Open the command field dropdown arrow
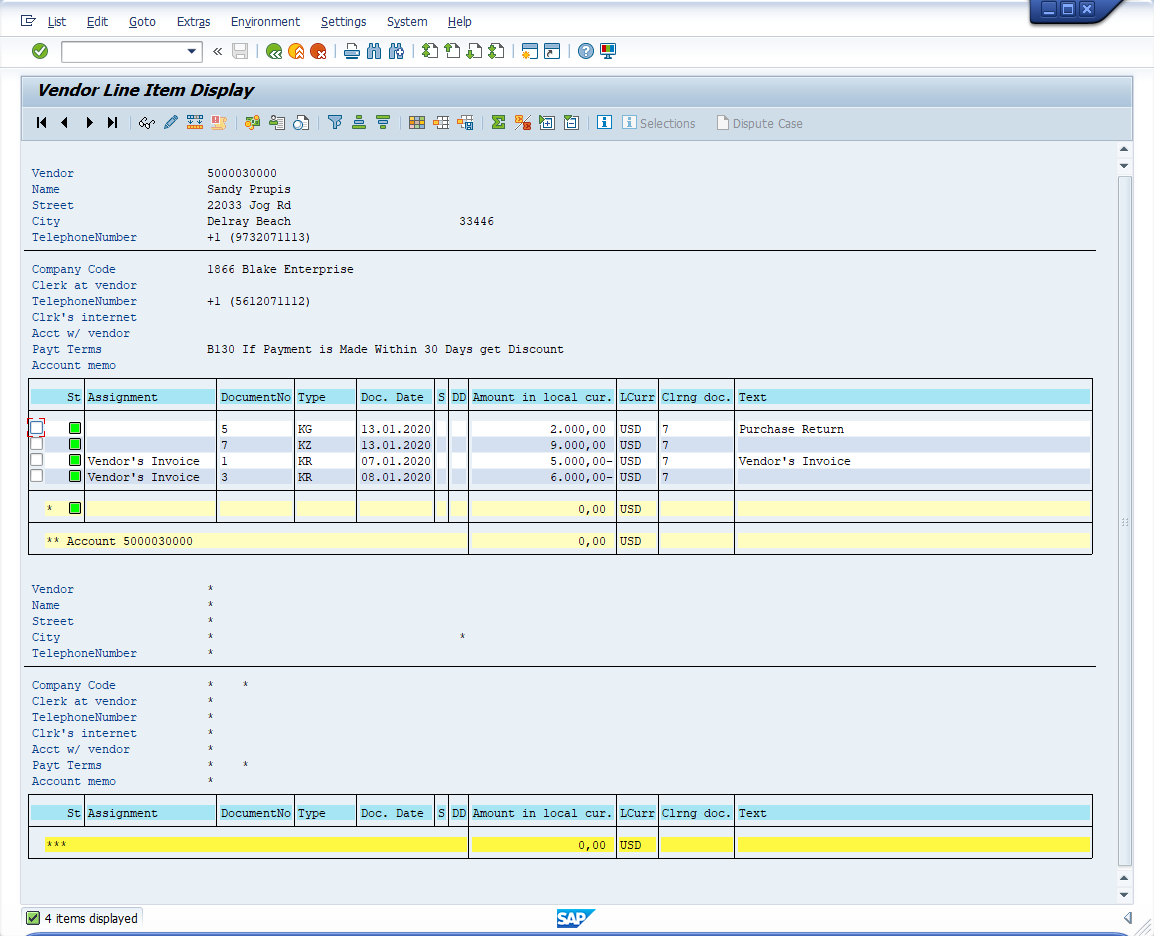The height and width of the screenshot is (936, 1154). (x=192, y=51)
